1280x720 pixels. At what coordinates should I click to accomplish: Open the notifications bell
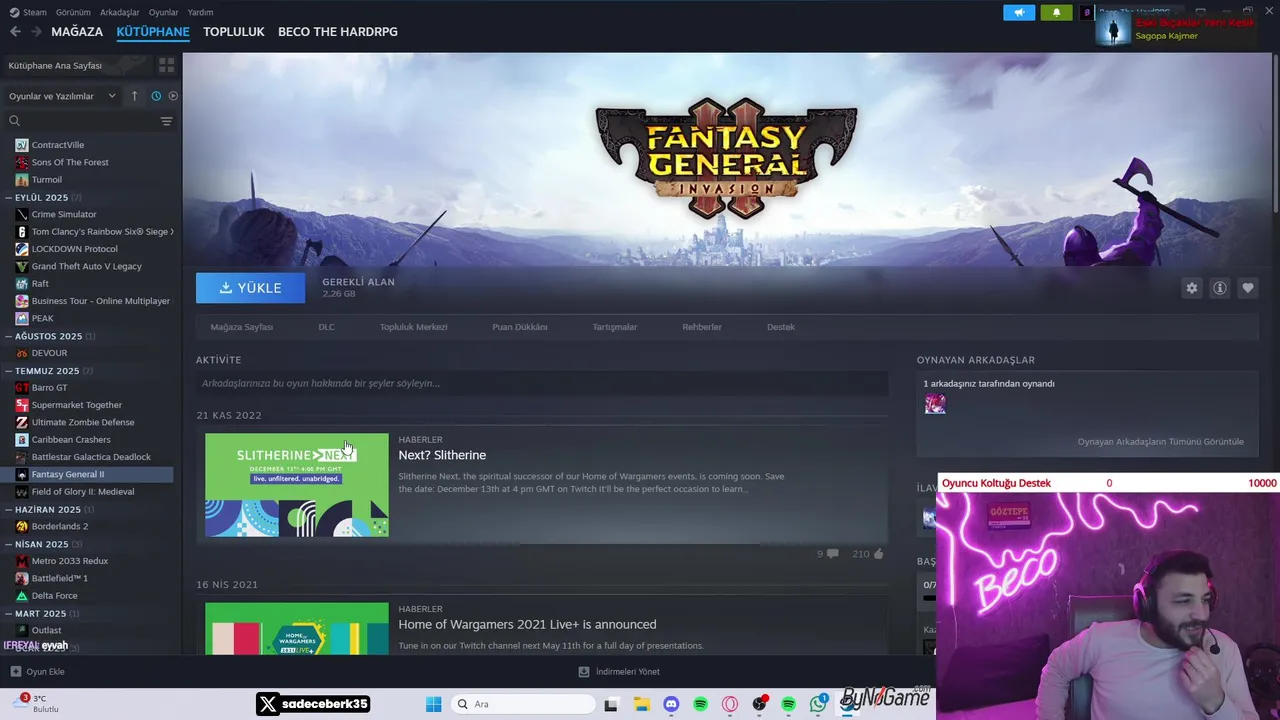point(1056,12)
